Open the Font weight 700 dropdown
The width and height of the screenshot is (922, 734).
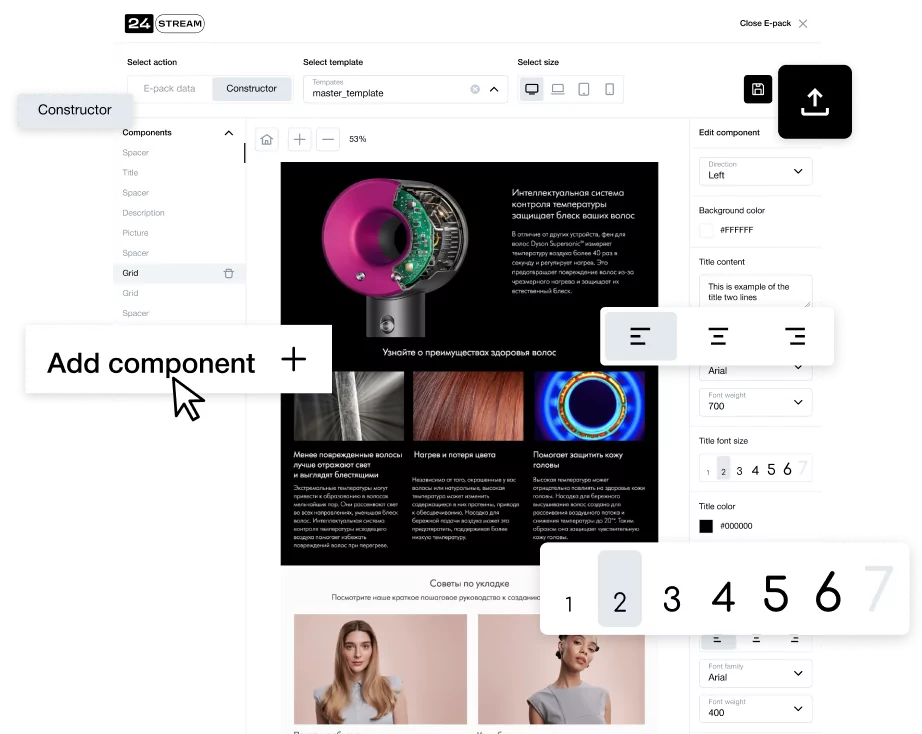pos(756,402)
